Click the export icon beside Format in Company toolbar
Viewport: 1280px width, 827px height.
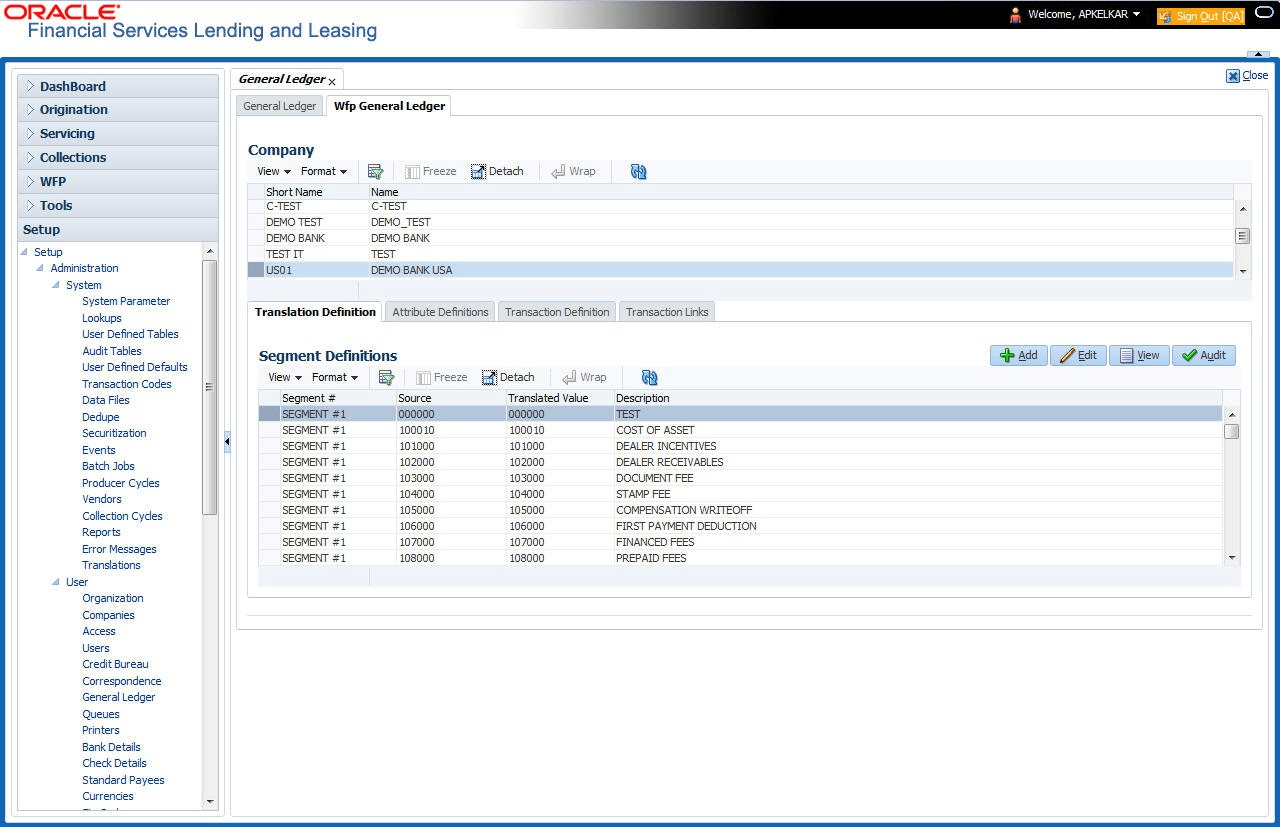[x=375, y=171]
